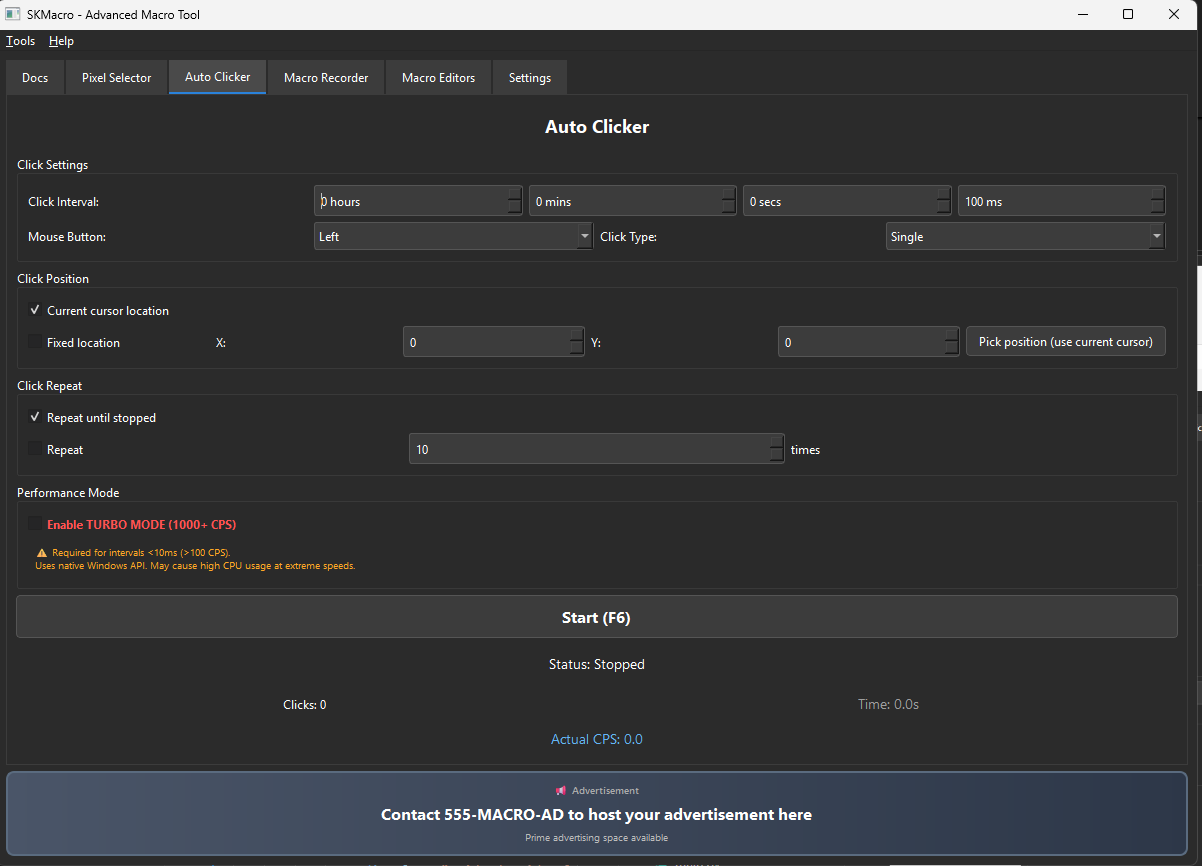Image resolution: width=1202 pixels, height=866 pixels.
Task: Click the Time: 0.0s readout
Action: tap(888, 704)
